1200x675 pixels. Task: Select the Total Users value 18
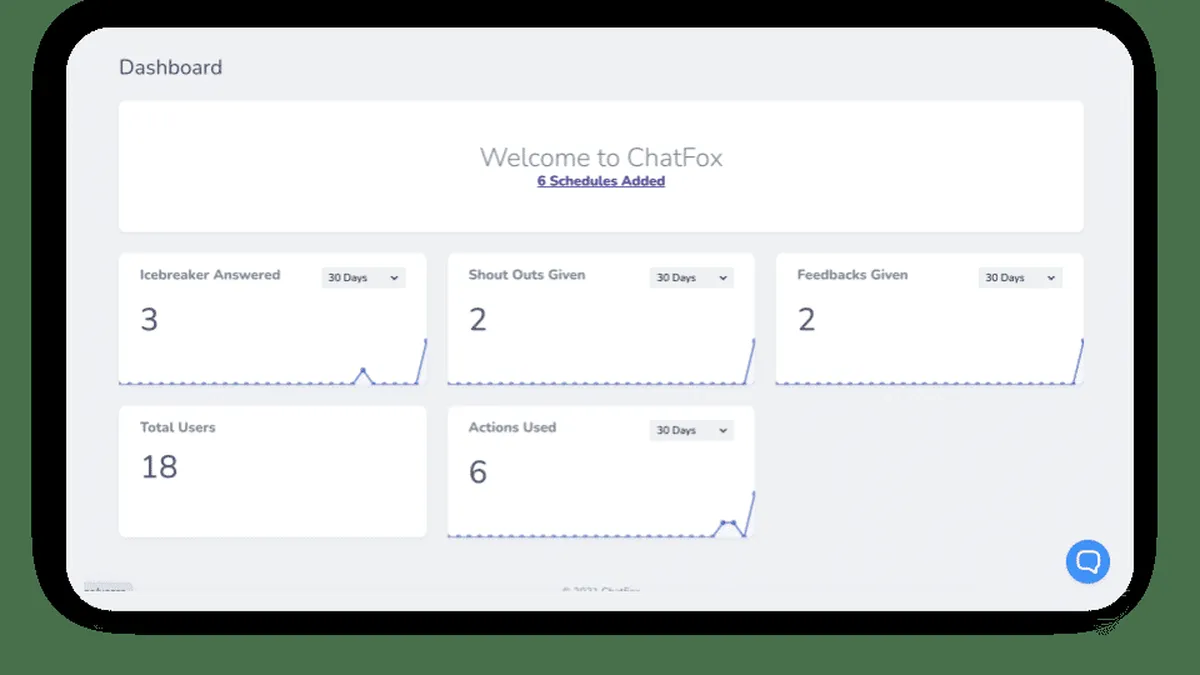click(x=159, y=466)
